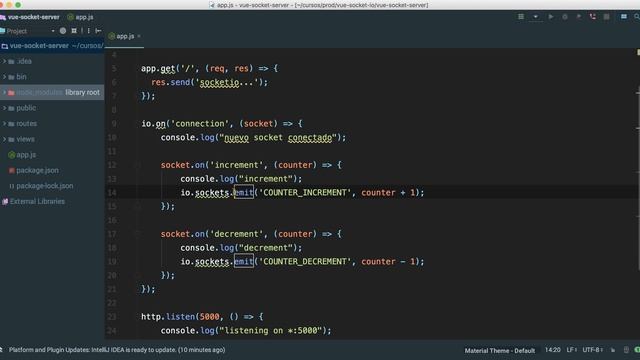The height and width of the screenshot is (360, 640).
Task: Select the public folder name
Action: (26, 108)
